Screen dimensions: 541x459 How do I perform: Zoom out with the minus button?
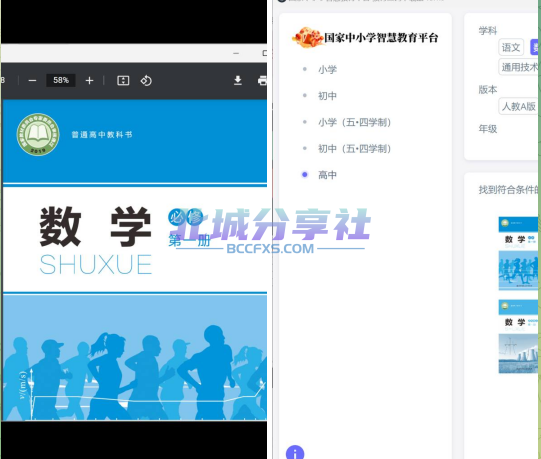[x=32, y=81]
